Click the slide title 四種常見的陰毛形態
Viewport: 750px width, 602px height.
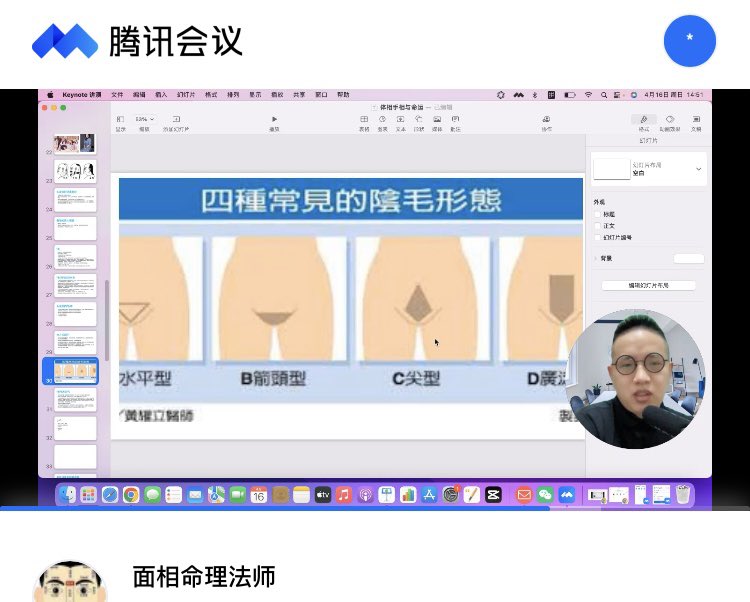click(351, 200)
